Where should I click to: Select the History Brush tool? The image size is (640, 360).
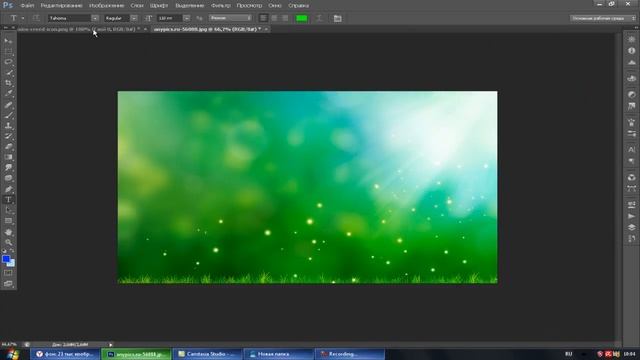9,136
